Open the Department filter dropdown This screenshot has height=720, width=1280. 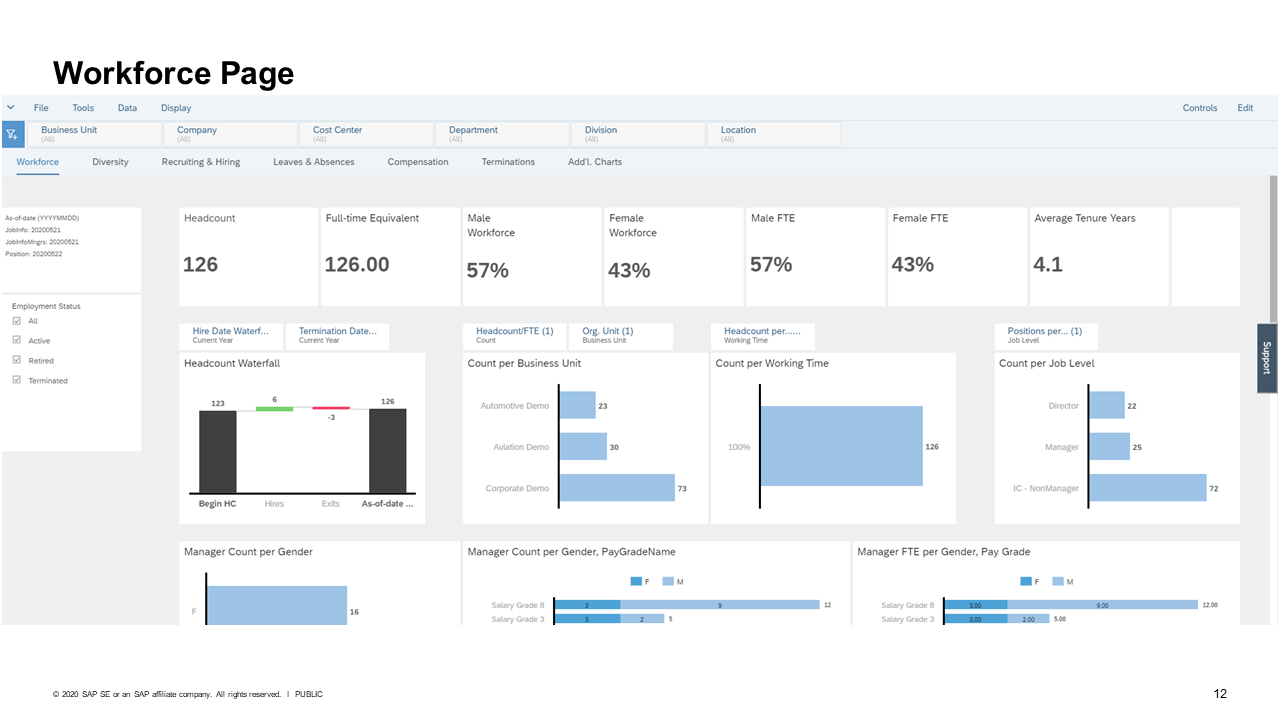click(502, 134)
